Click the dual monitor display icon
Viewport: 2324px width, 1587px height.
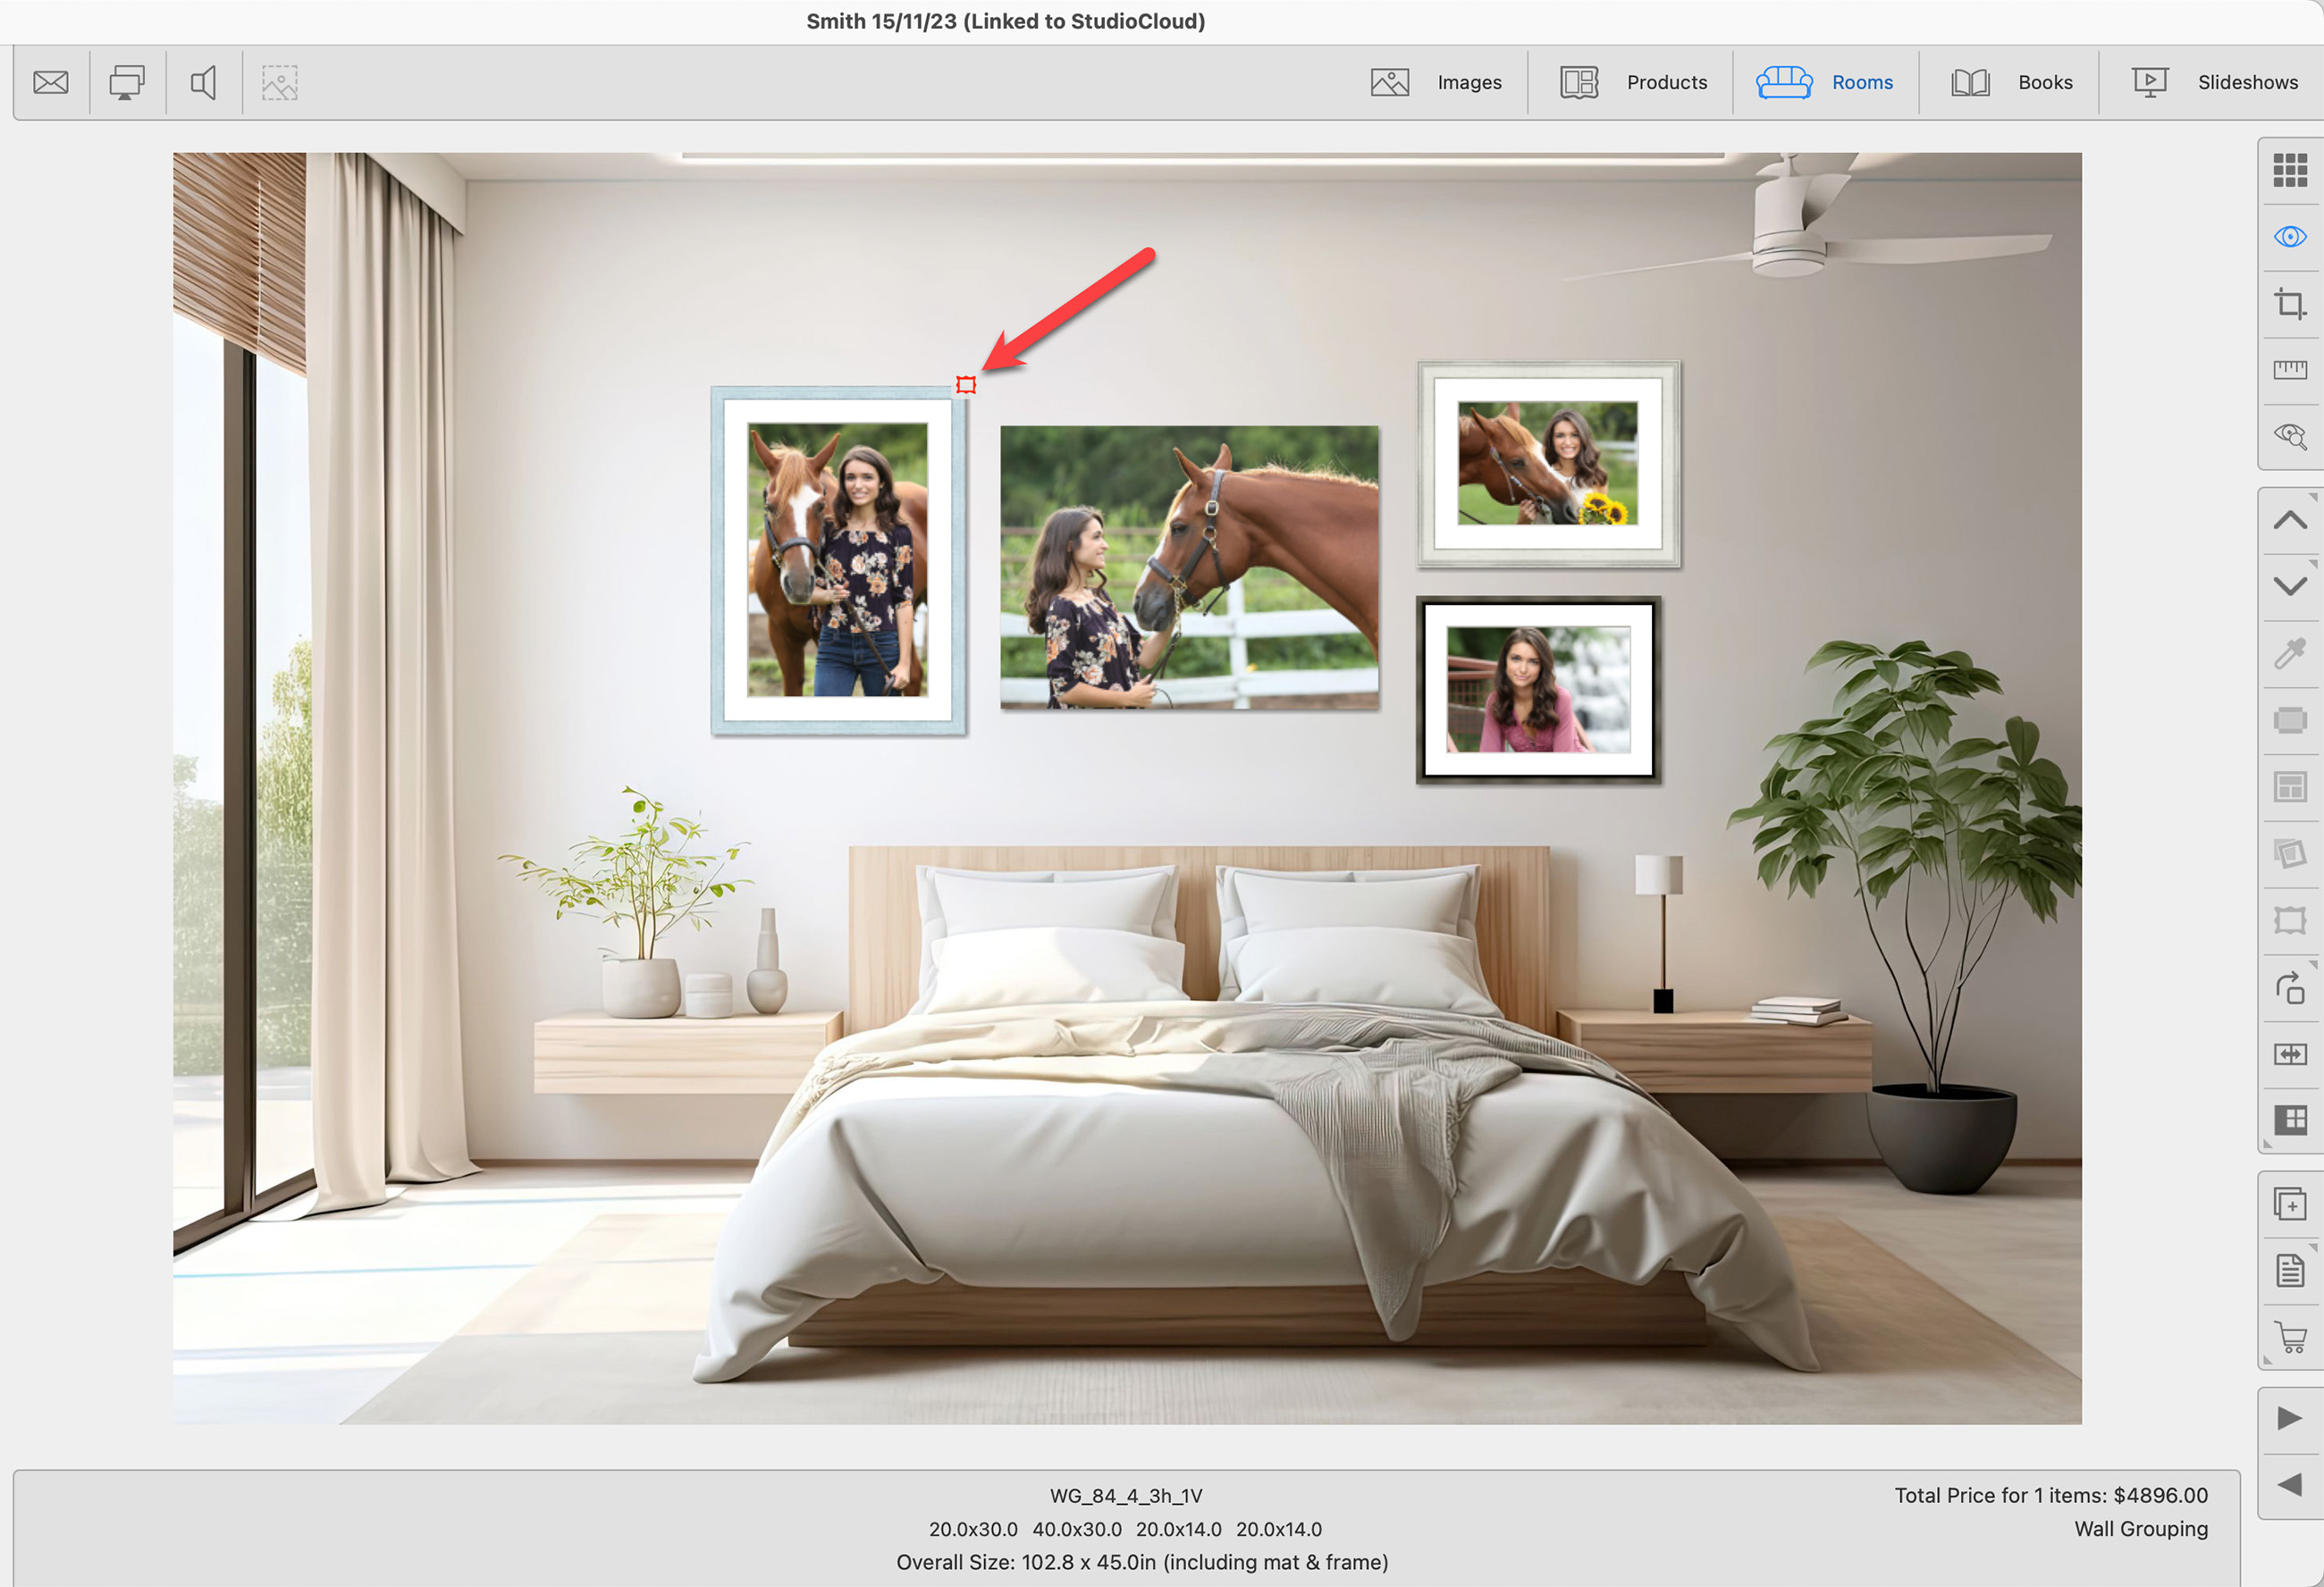pyautogui.click(x=127, y=82)
